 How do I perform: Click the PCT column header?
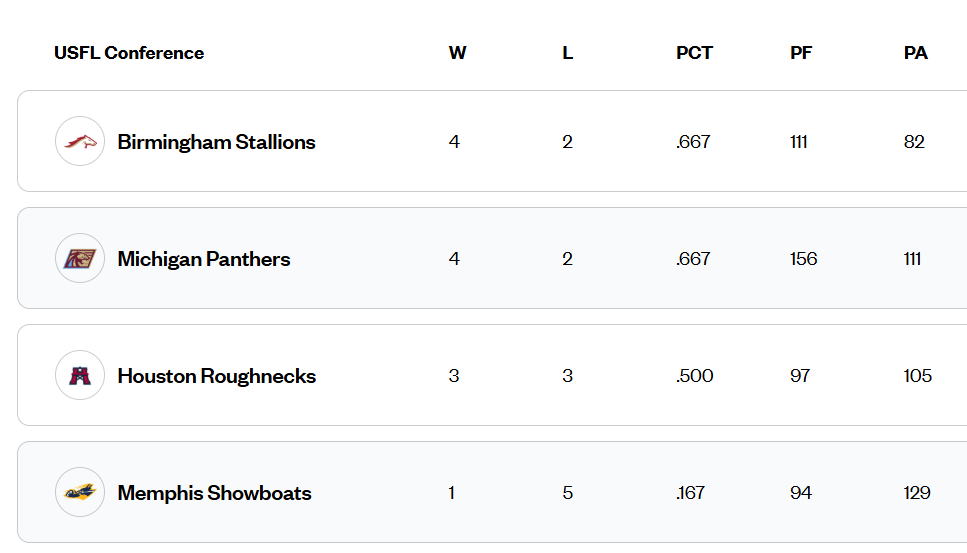(694, 53)
